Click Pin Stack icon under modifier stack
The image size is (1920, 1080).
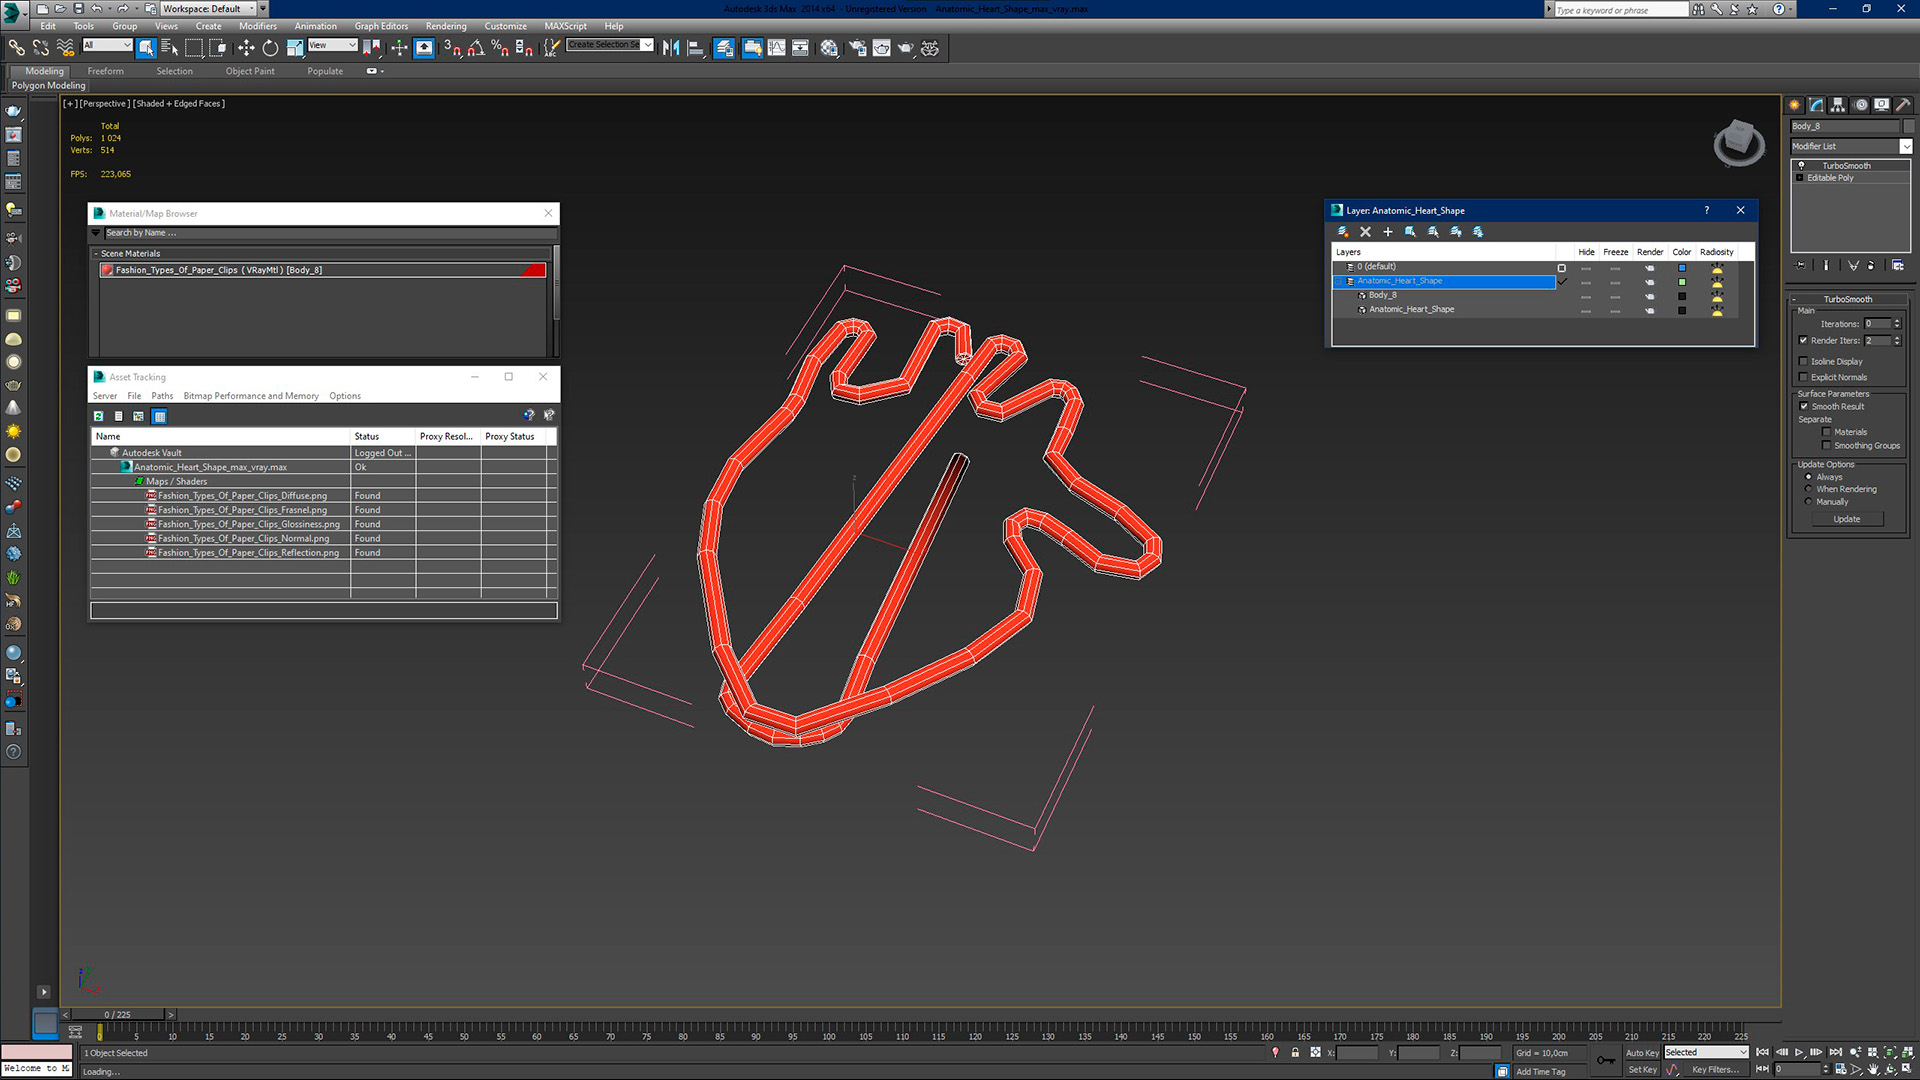pos(1801,265)
